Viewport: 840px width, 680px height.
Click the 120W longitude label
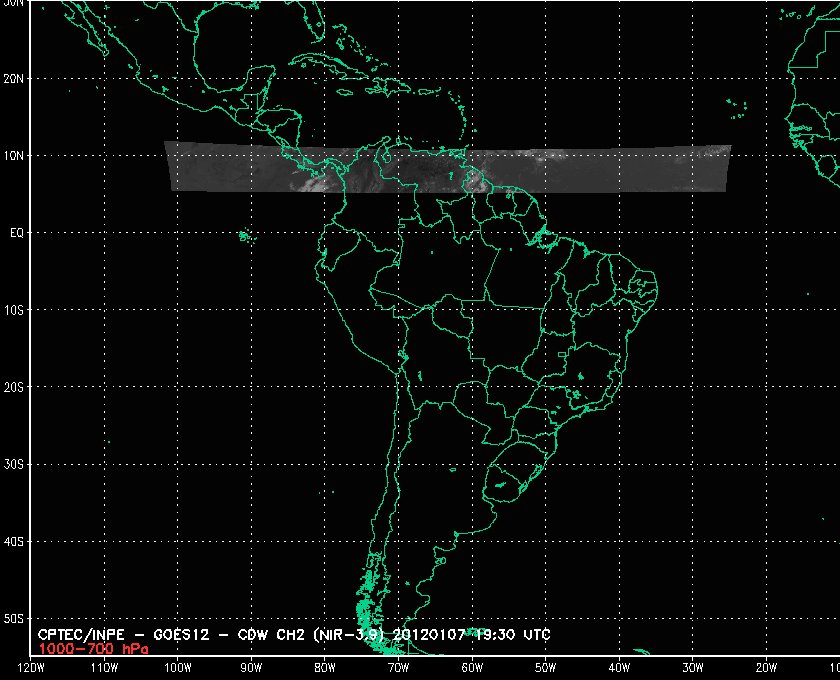click(x=31, y=668)
